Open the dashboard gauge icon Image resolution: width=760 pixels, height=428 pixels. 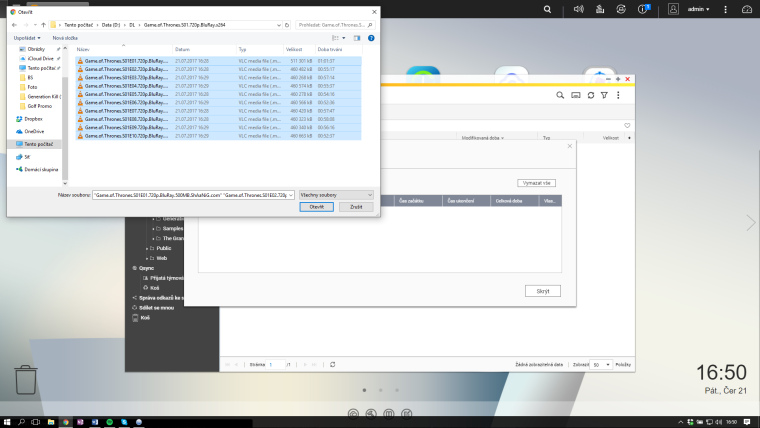tap(746, 8)
